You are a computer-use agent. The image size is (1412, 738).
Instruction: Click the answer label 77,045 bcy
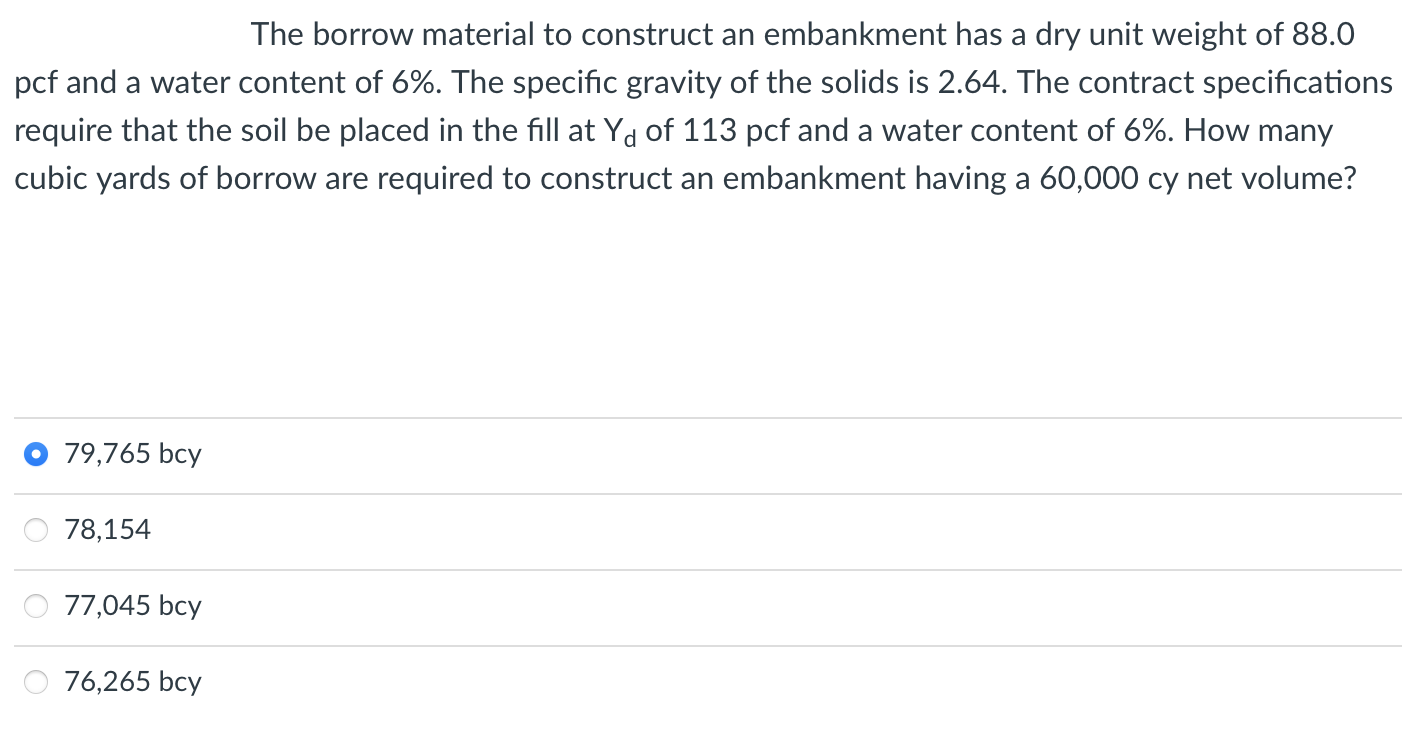coord(132,606)
